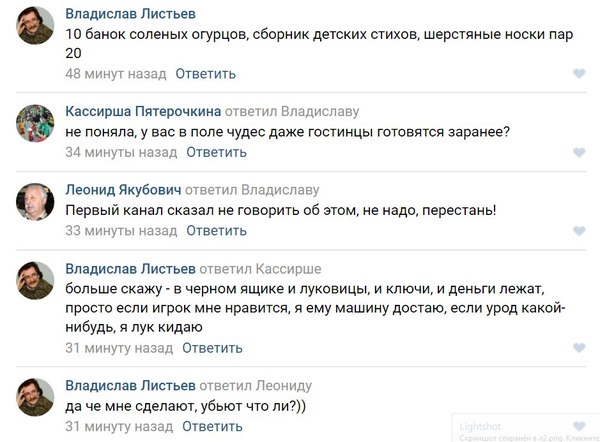Click the heart on Кассирша Пятерочкина's comment
600x442 pixels.
[x=579, y=153]
